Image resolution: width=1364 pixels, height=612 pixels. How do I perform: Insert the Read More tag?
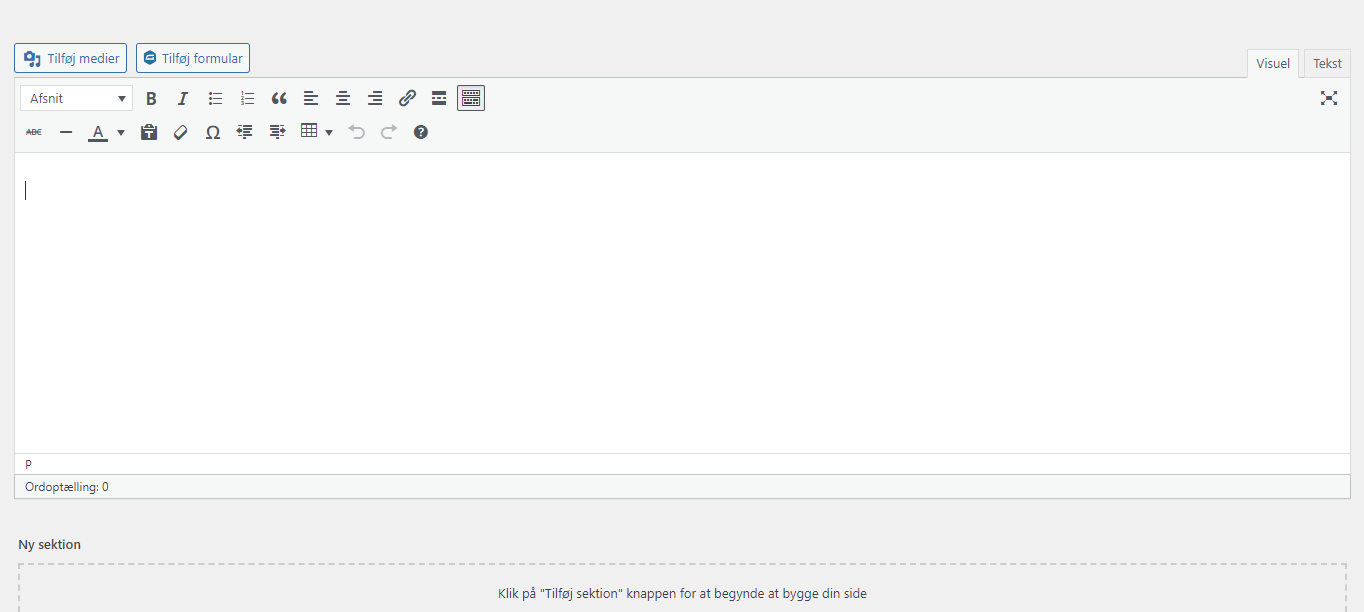coord(439,98)
